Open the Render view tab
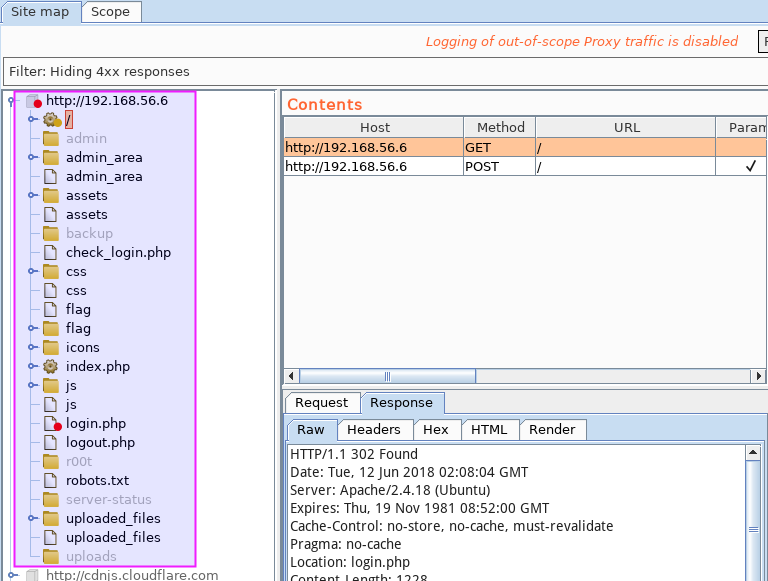 (552, 430)
